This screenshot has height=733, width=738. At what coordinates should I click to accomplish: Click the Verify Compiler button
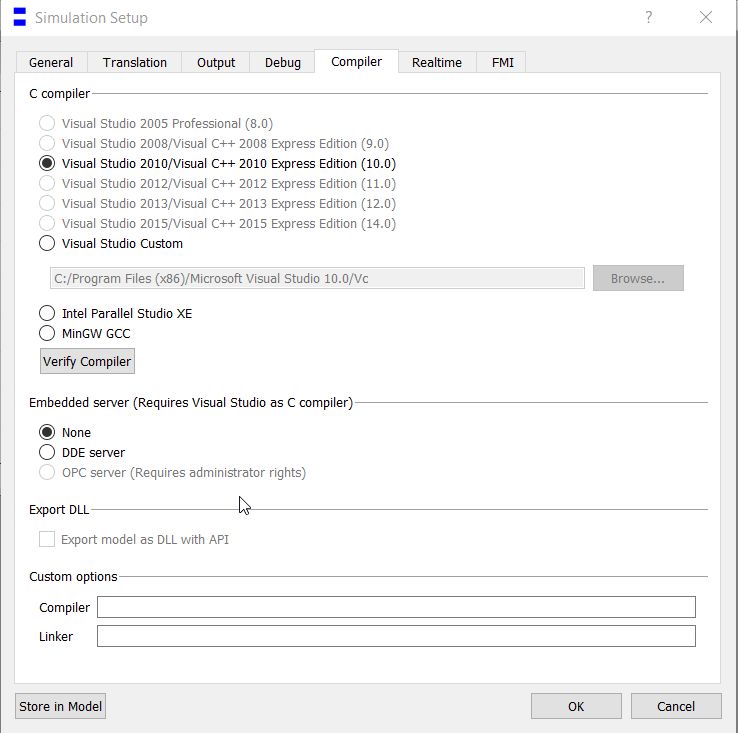(x=87, y=361)
